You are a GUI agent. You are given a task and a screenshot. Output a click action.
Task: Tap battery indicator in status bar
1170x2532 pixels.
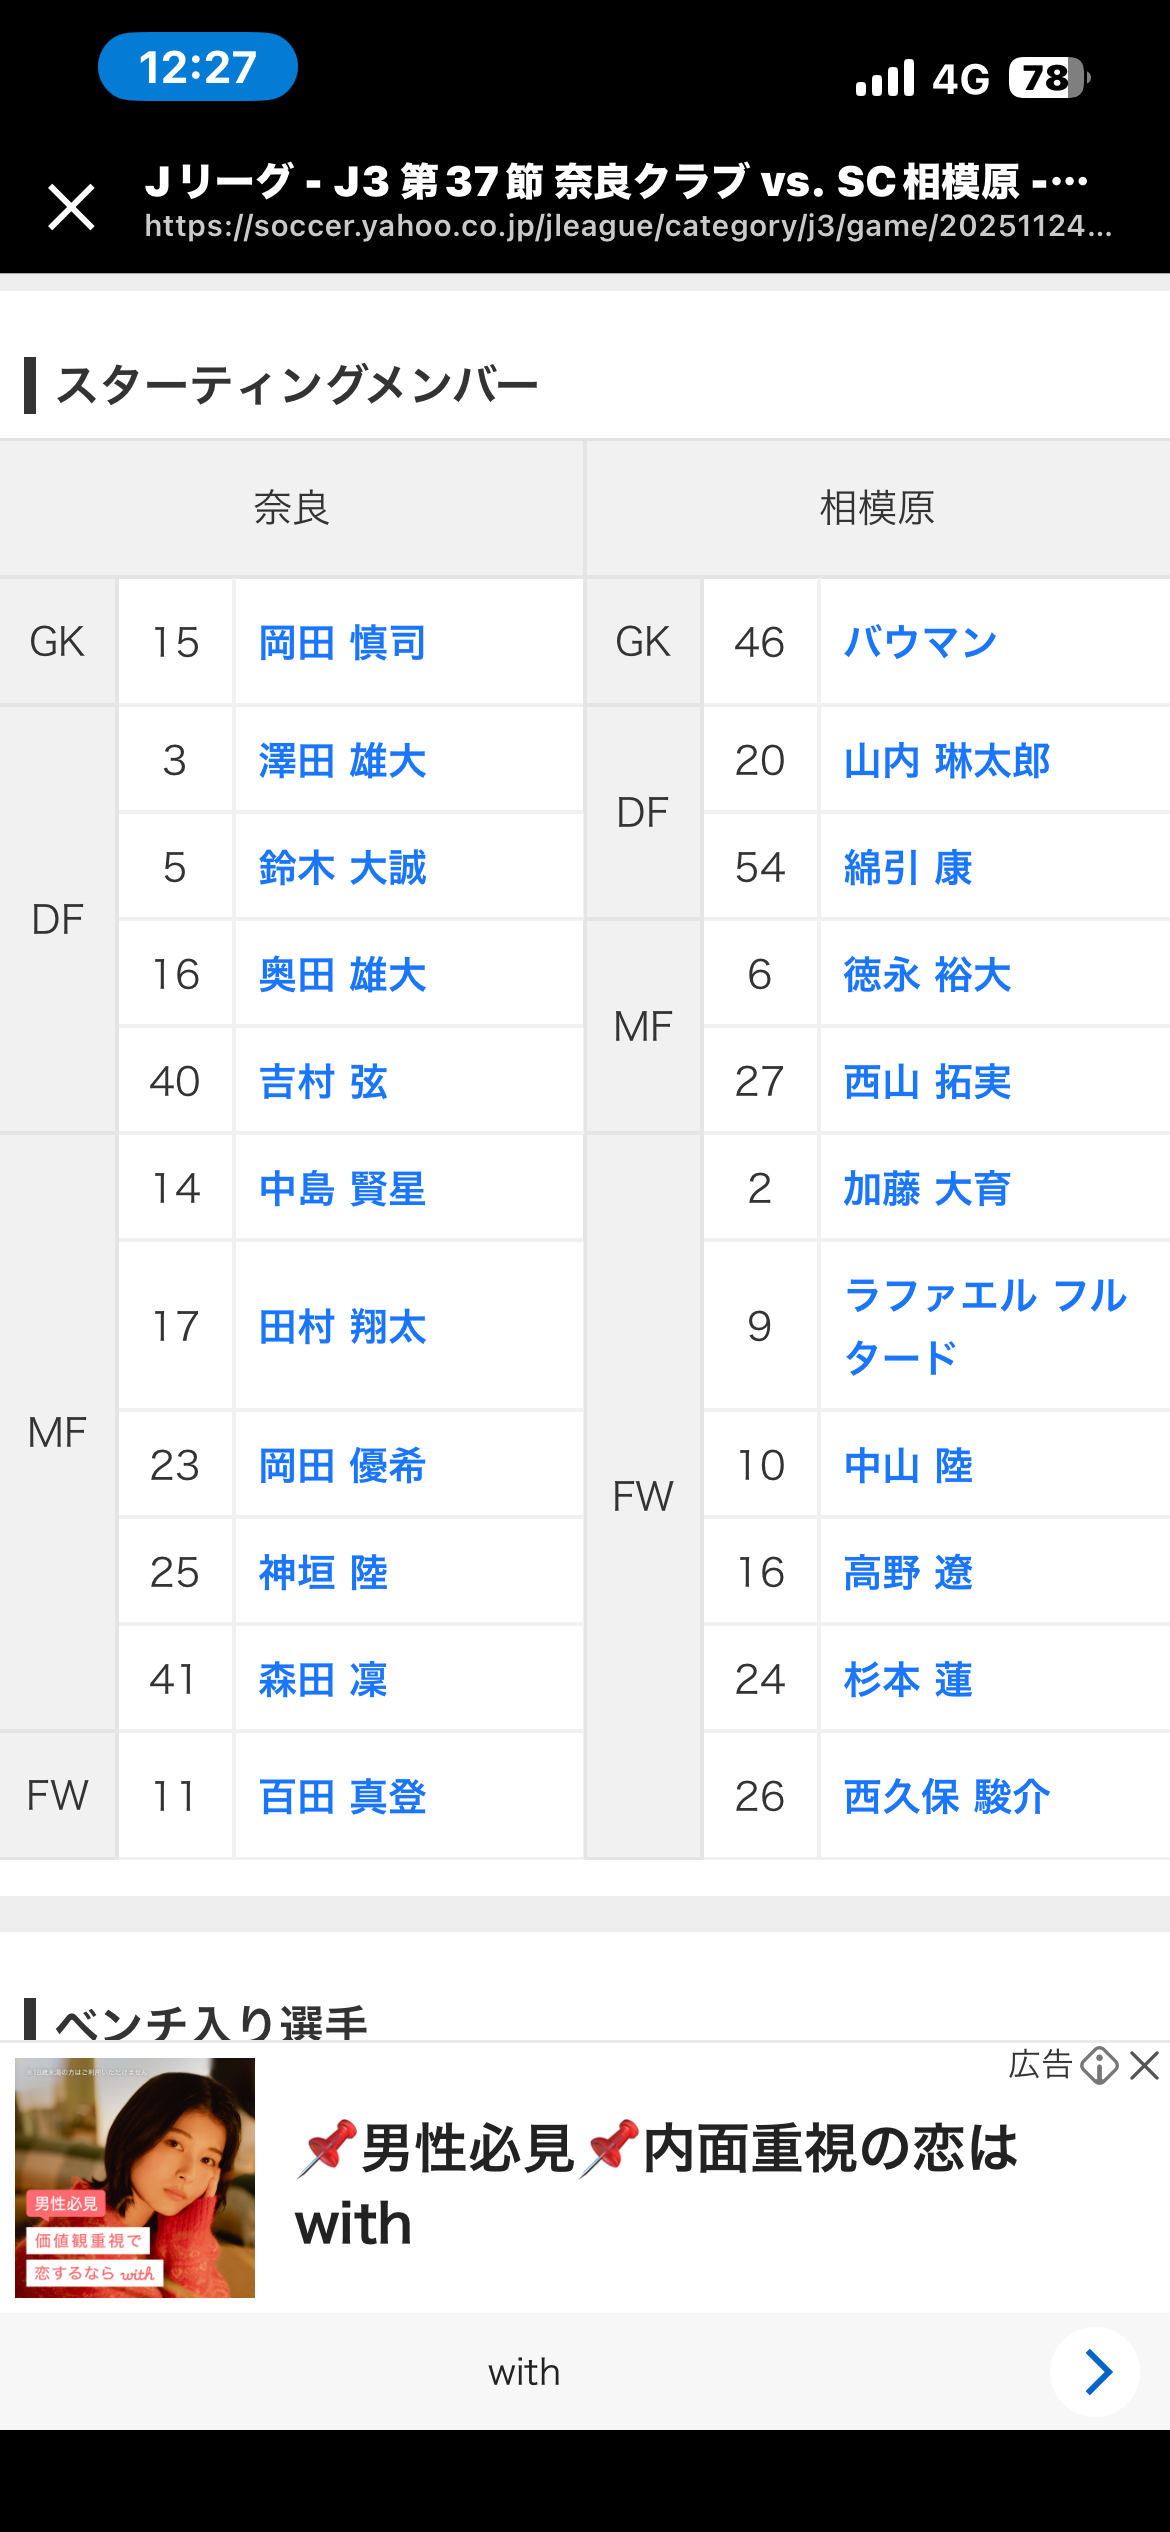(x=1048, y=78)
